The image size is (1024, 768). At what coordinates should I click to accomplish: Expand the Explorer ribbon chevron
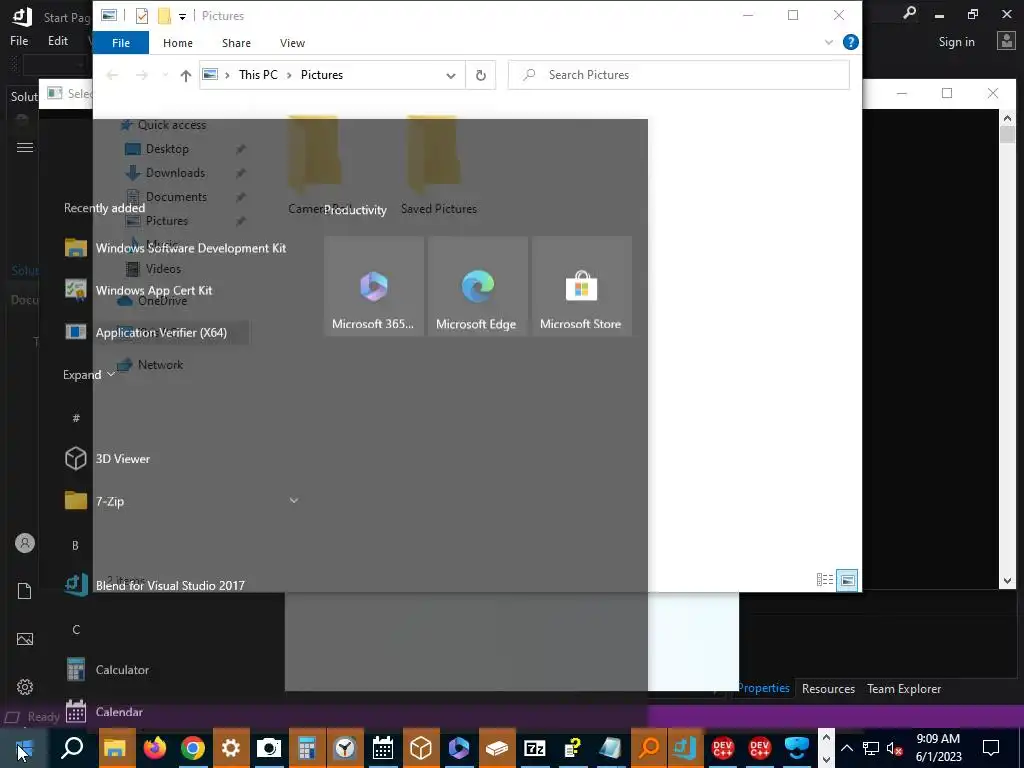(x=829, y=42)
